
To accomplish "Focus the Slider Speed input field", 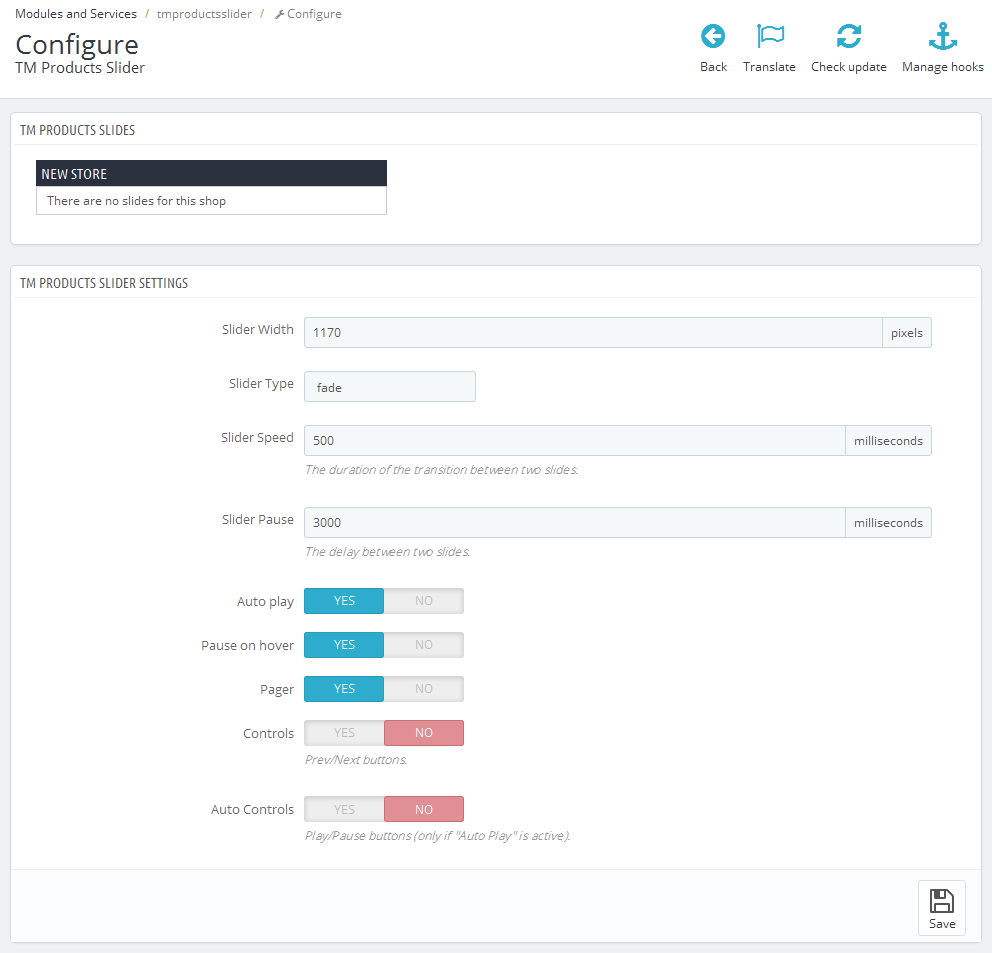I will 574,440.
